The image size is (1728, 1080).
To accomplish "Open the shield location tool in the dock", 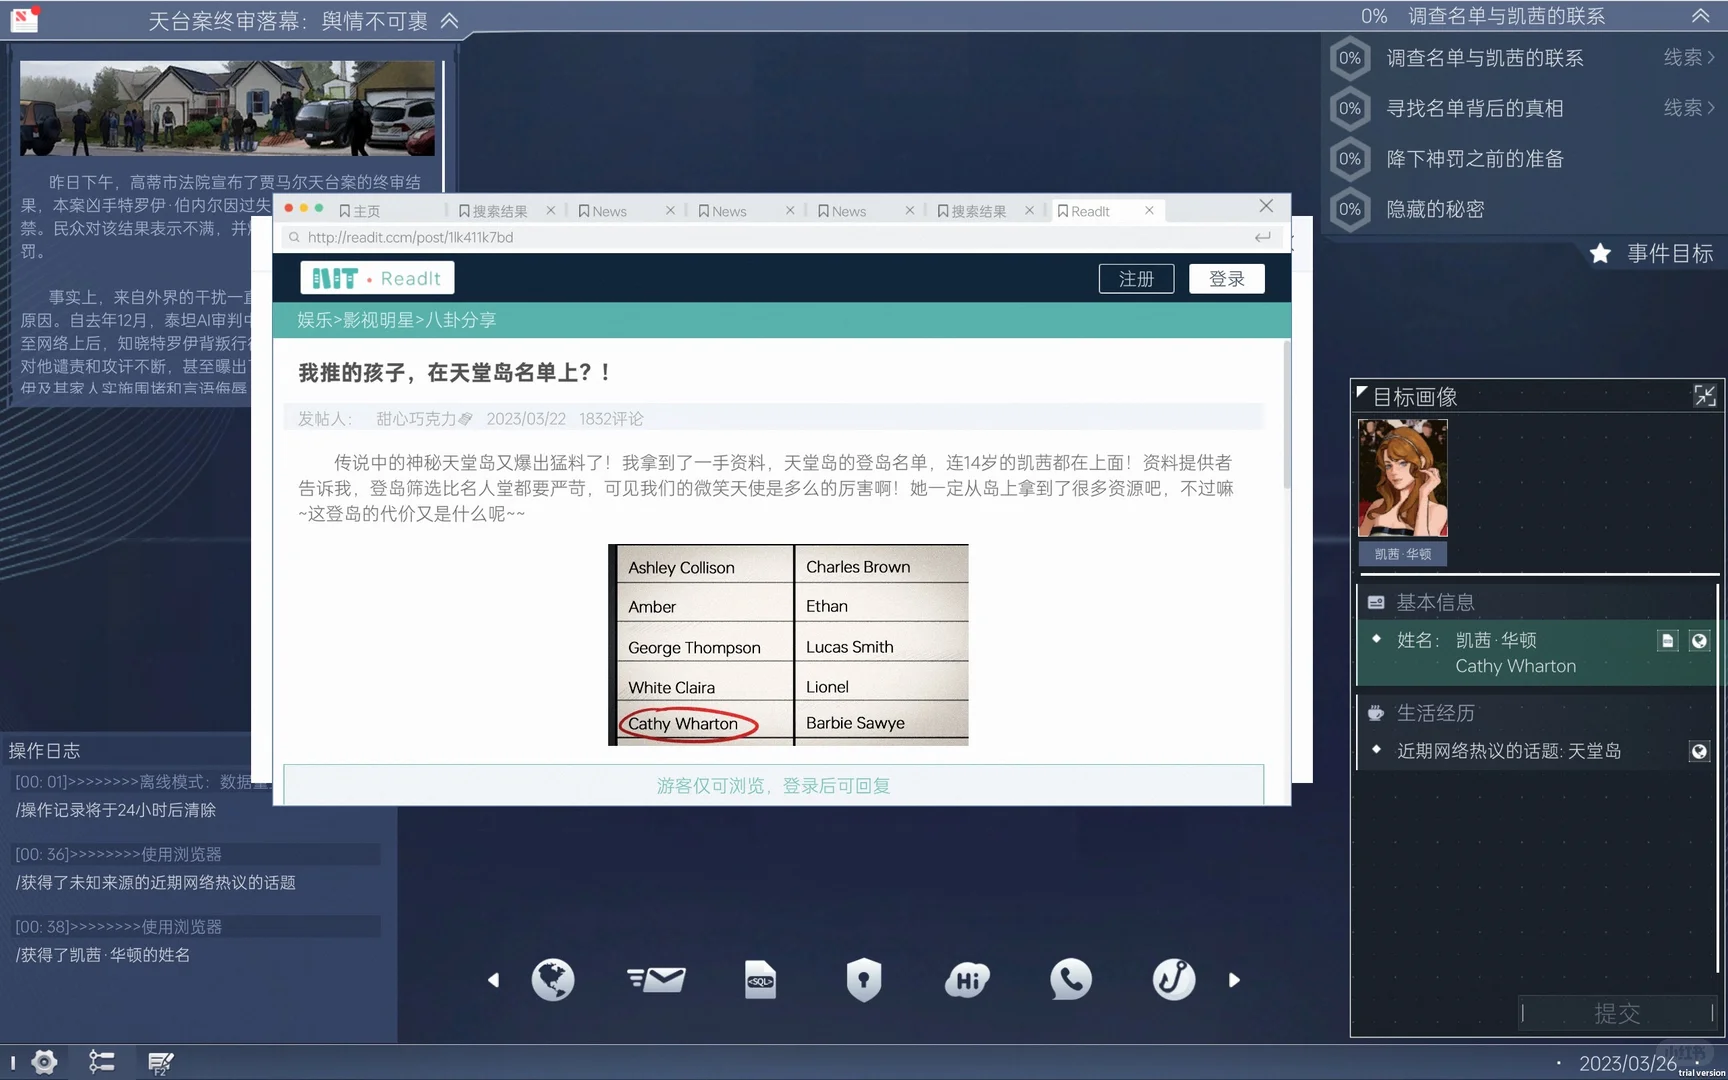I will (864, 980).
